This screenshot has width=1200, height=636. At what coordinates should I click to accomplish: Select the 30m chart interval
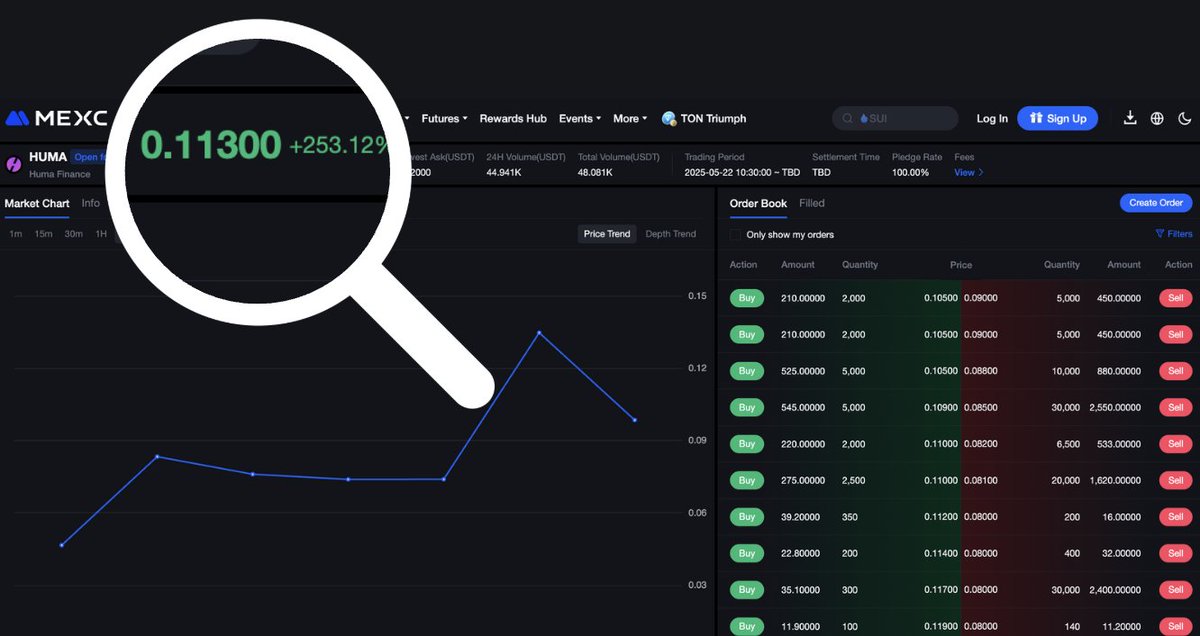tap(73, 234)
